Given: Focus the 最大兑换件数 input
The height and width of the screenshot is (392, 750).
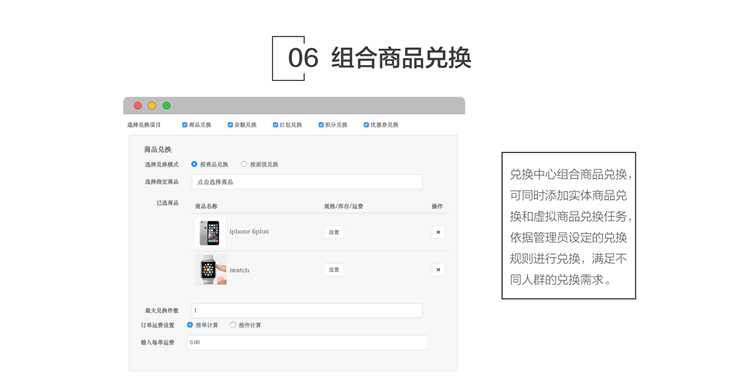Looking at the screenshot, I should click(x=307, y=310).
